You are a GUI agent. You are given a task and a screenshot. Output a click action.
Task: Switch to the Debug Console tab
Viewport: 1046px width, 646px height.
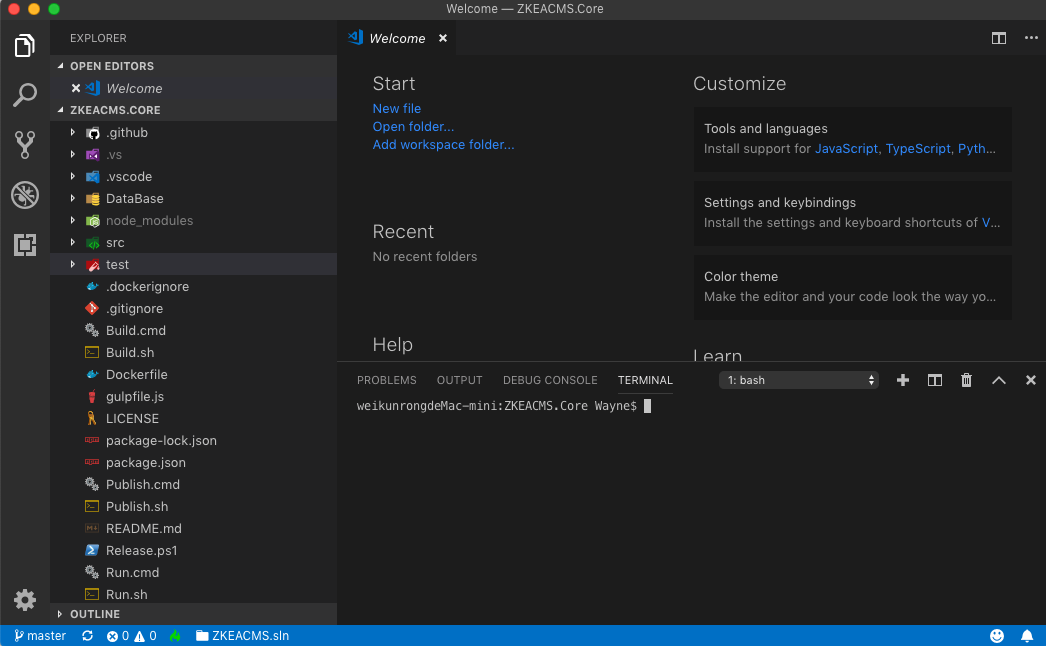click(550, 380)
